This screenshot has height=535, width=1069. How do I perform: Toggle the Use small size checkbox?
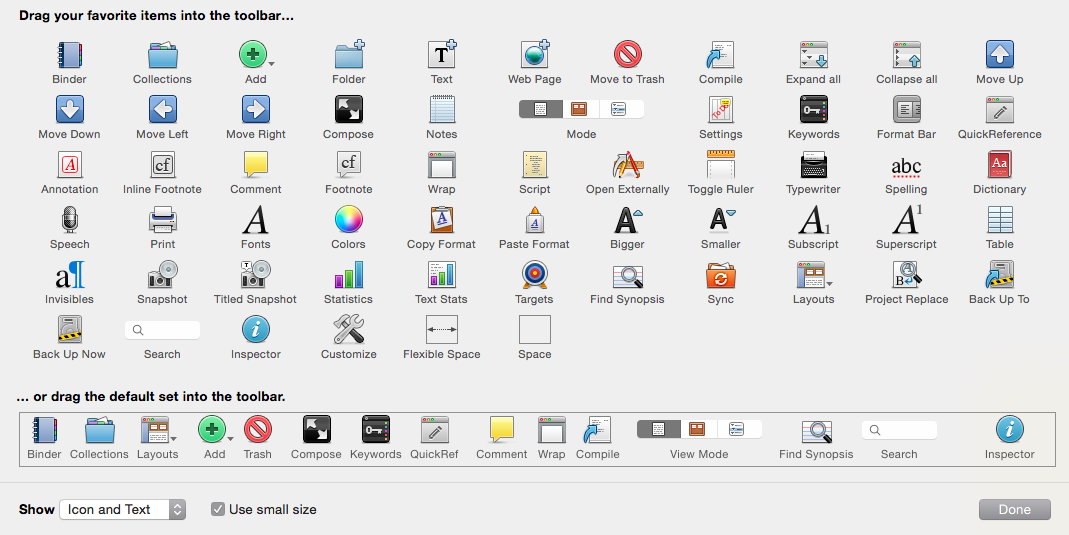(217, 509)
